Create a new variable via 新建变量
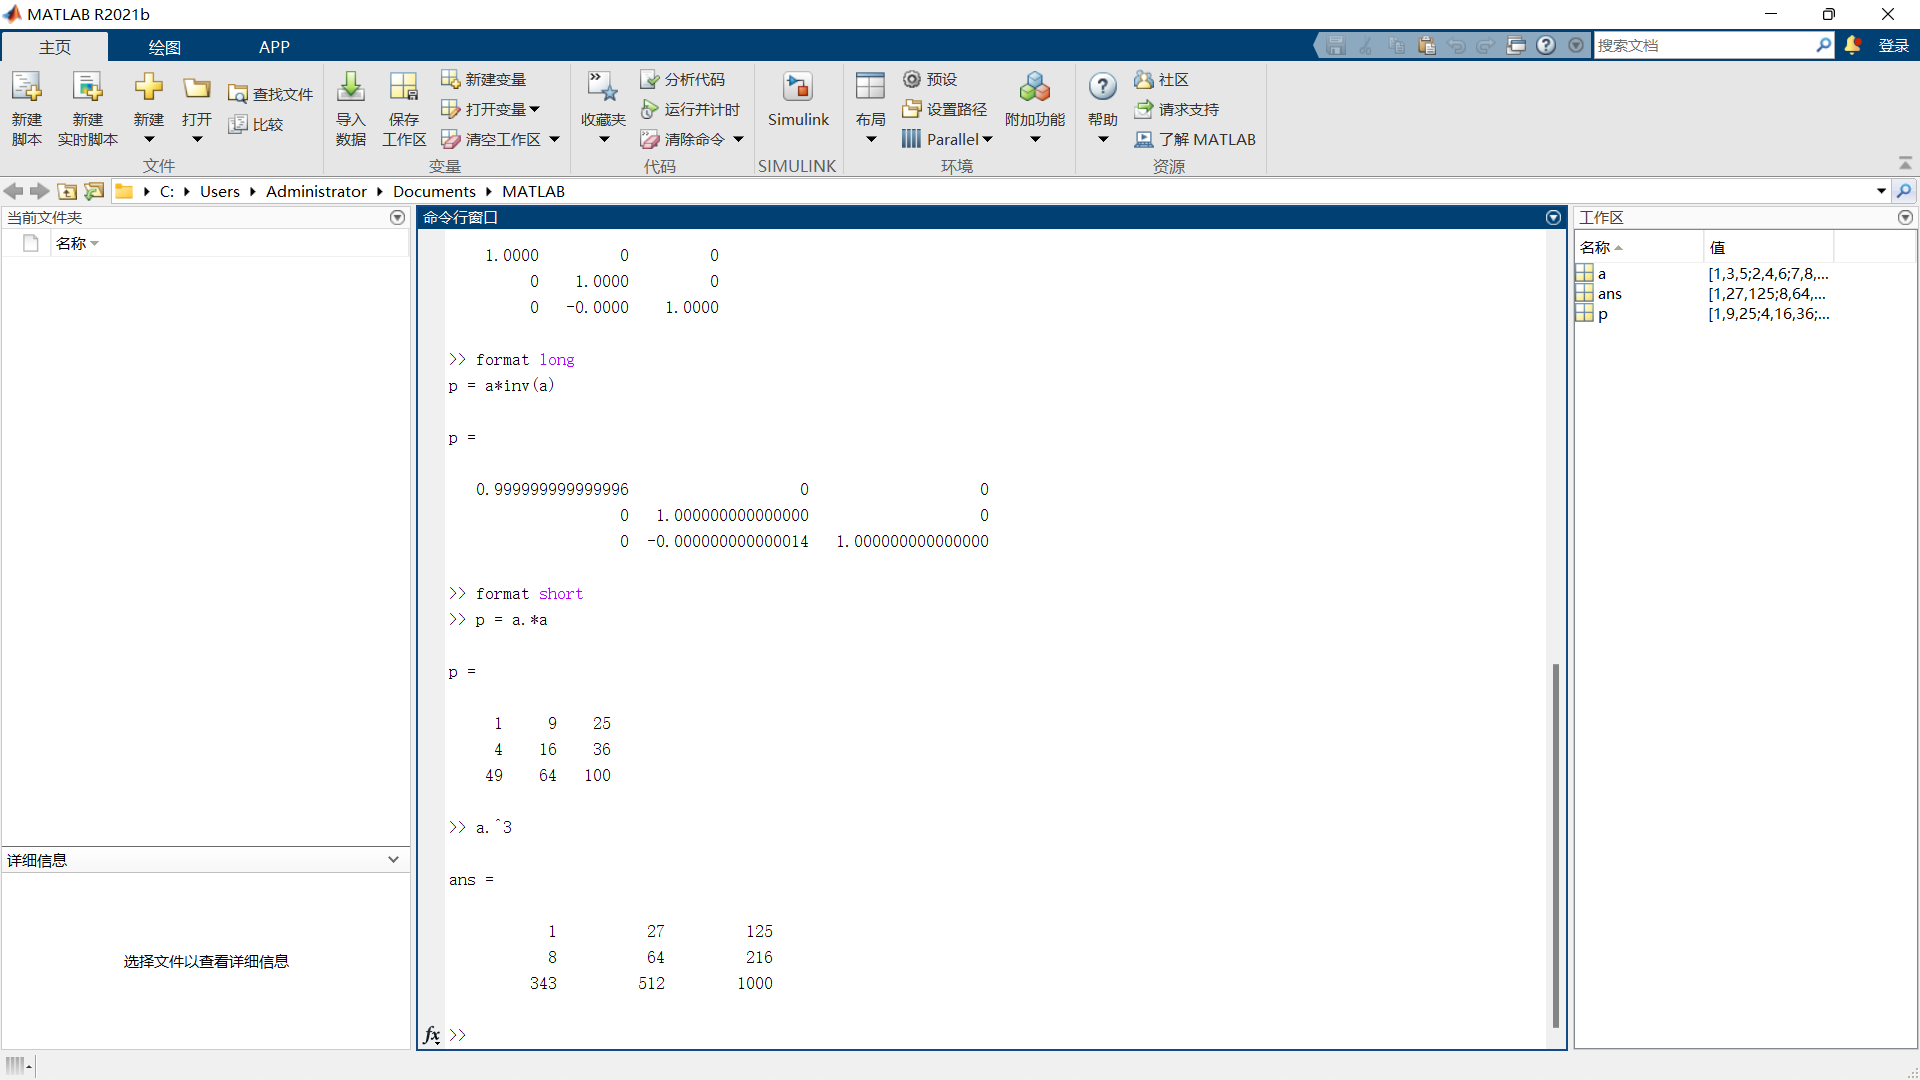Screen dimensions: 1920x1080 [x=484, y=79]
